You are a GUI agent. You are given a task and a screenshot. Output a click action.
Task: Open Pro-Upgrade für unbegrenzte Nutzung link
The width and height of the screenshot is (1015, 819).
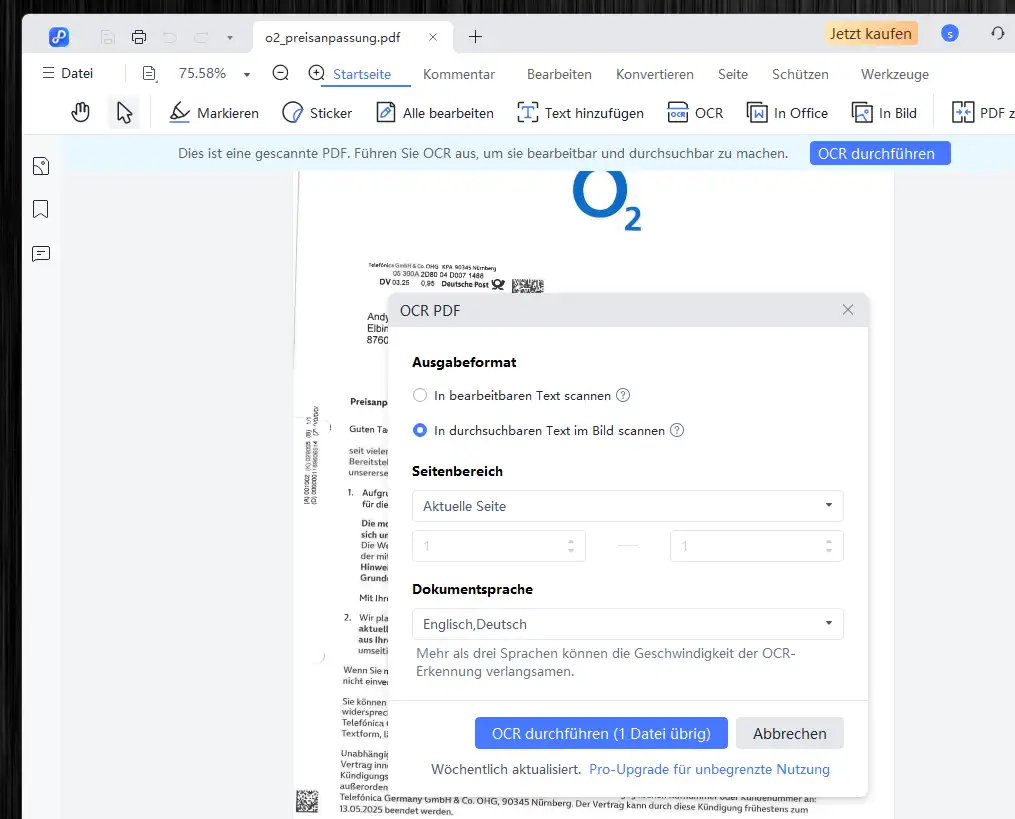tap(709, 769)
